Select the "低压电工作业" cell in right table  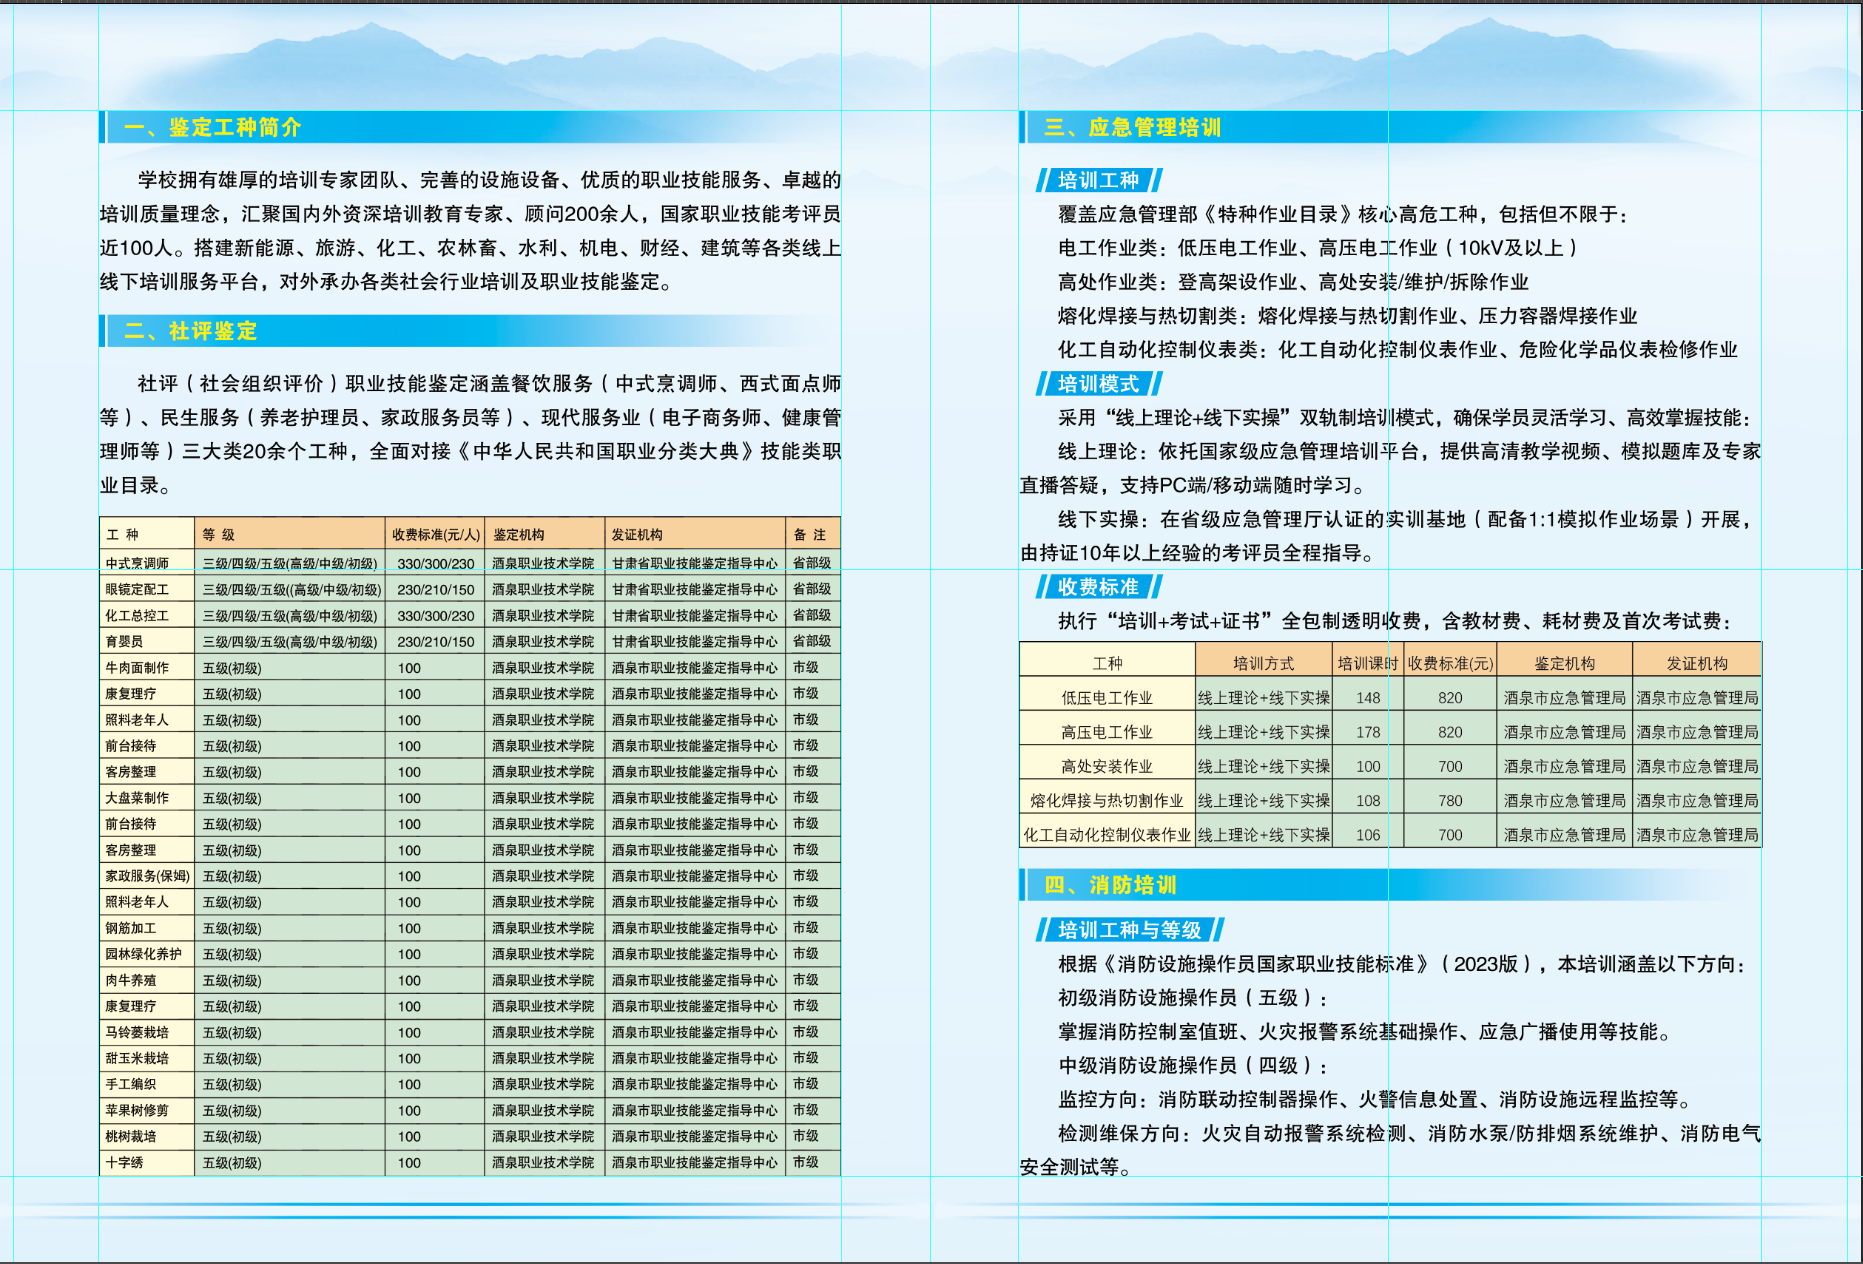pos(1107,698)
